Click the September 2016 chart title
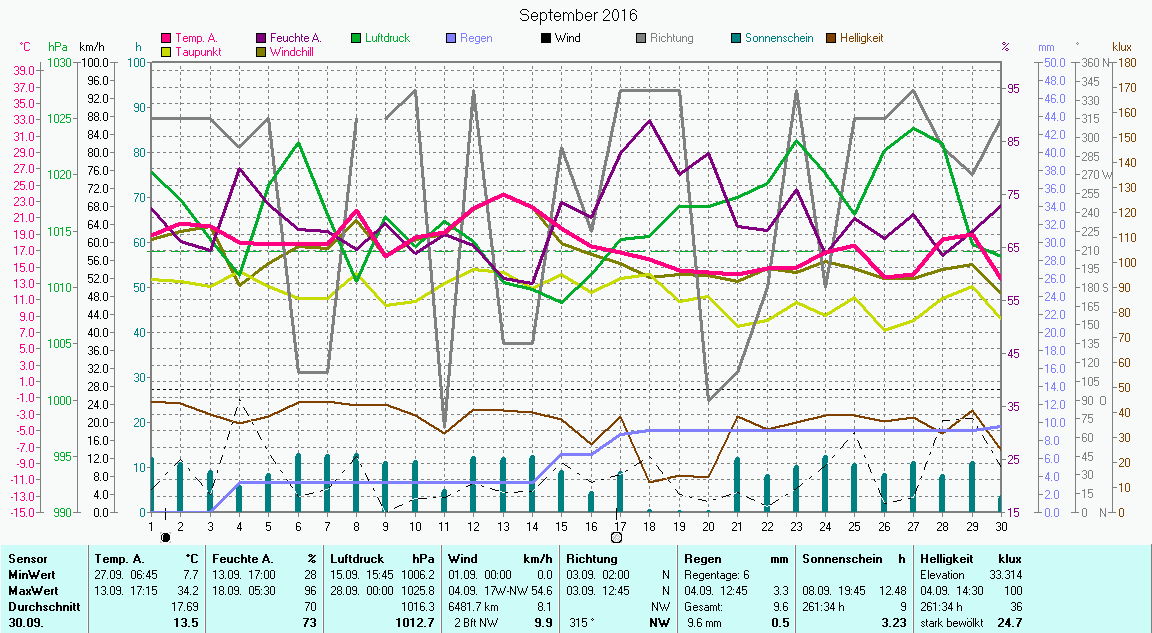 click(x=578, y=15)
